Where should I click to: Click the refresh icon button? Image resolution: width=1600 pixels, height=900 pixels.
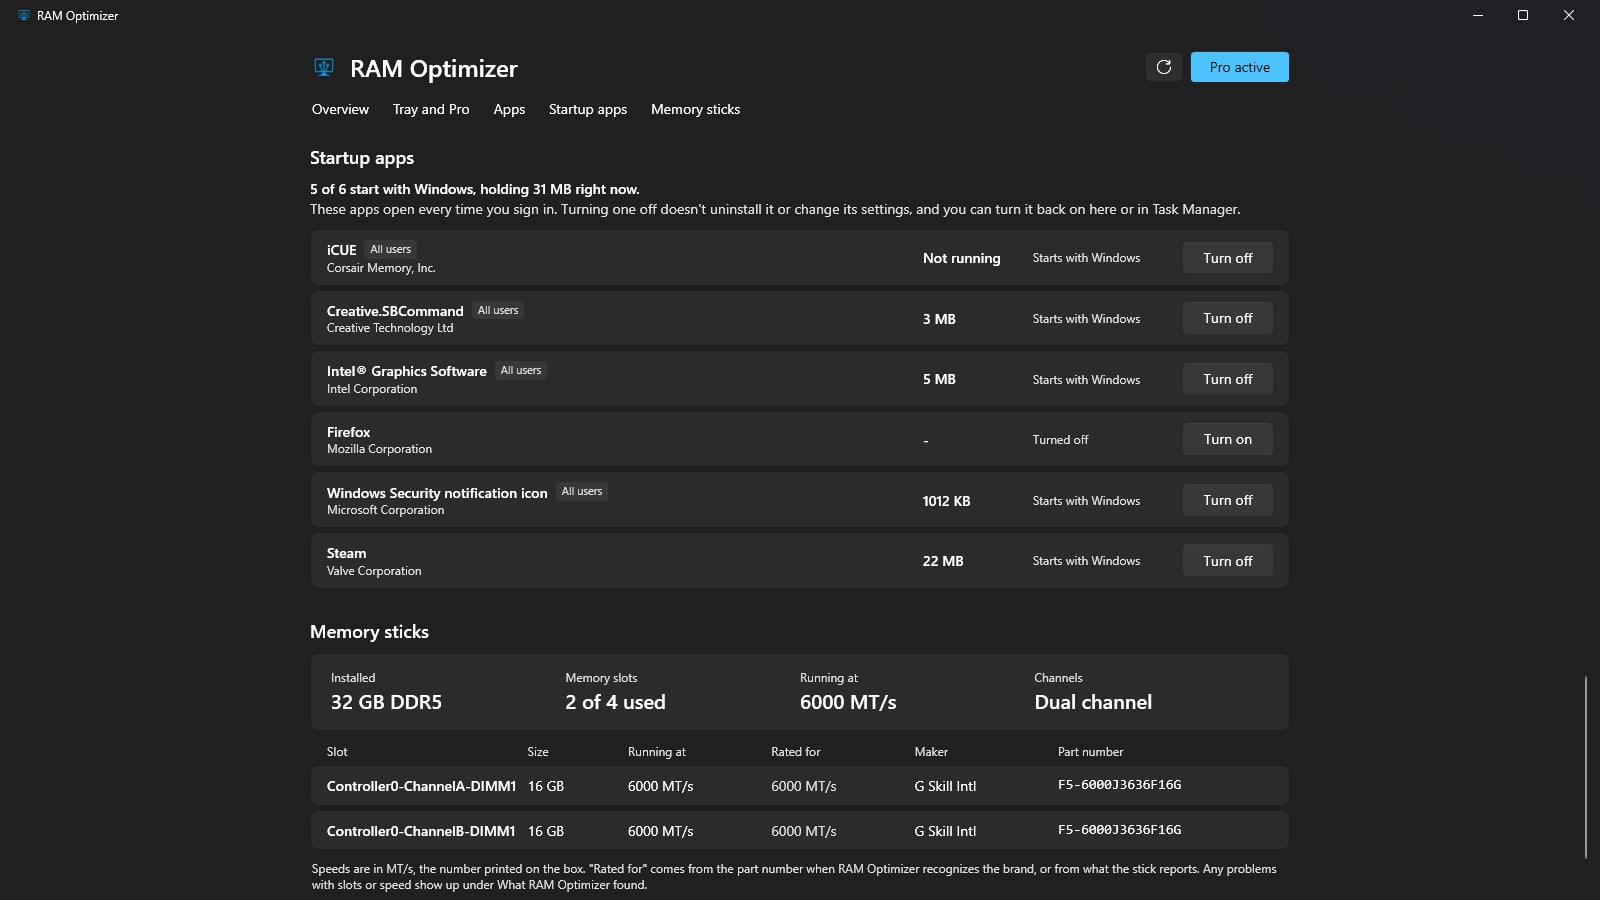(1164, 67)
